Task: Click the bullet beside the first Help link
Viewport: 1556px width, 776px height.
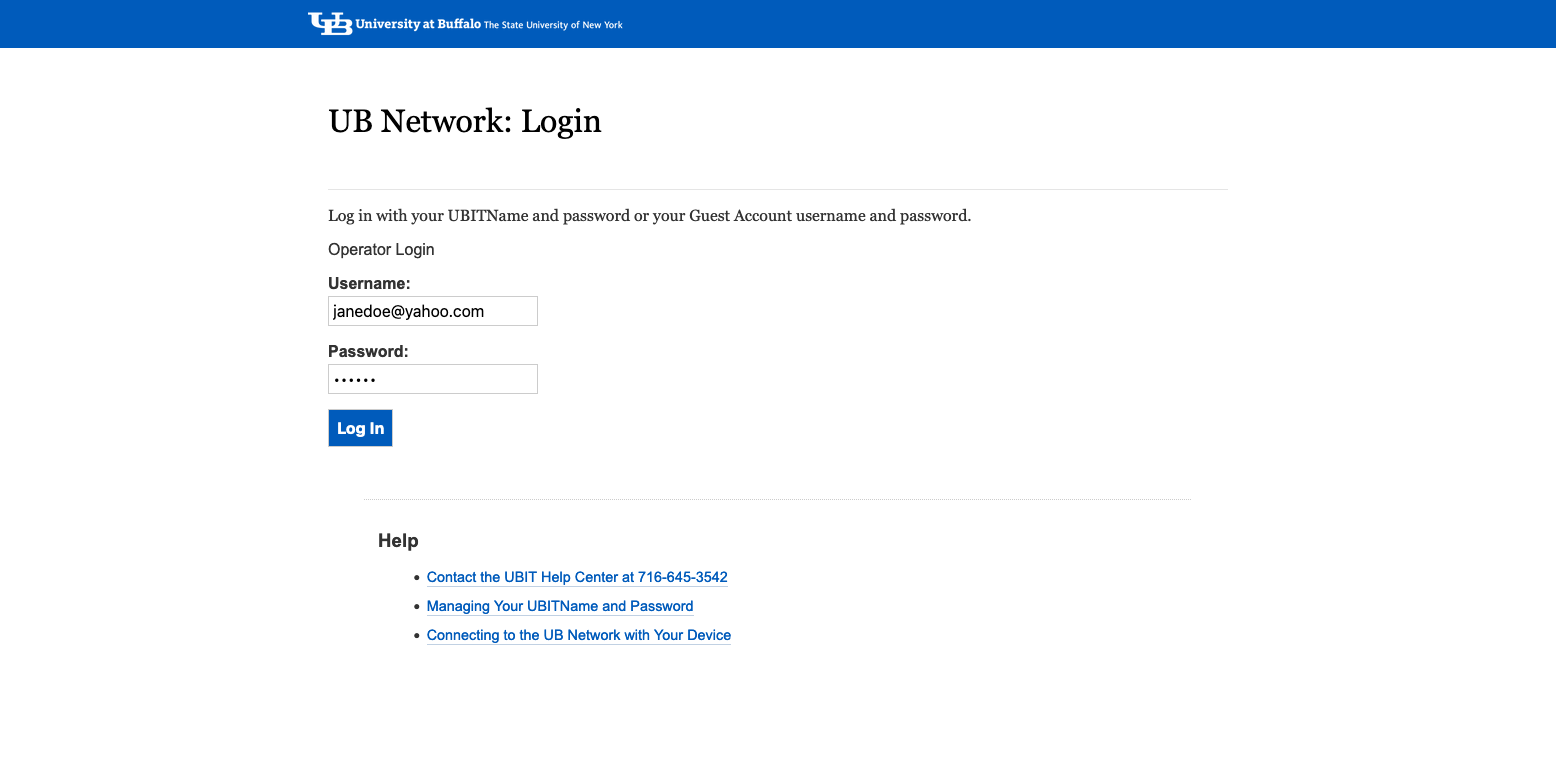Action: click(x=417, y=577)
